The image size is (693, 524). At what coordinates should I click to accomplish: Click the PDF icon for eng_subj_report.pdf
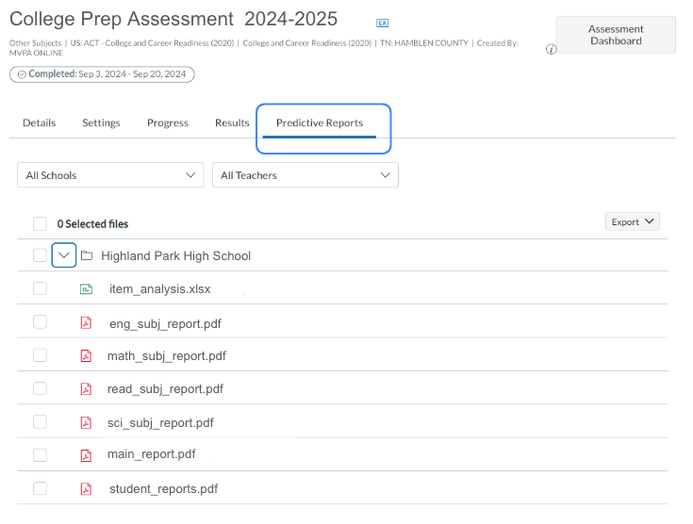point(86,323)
